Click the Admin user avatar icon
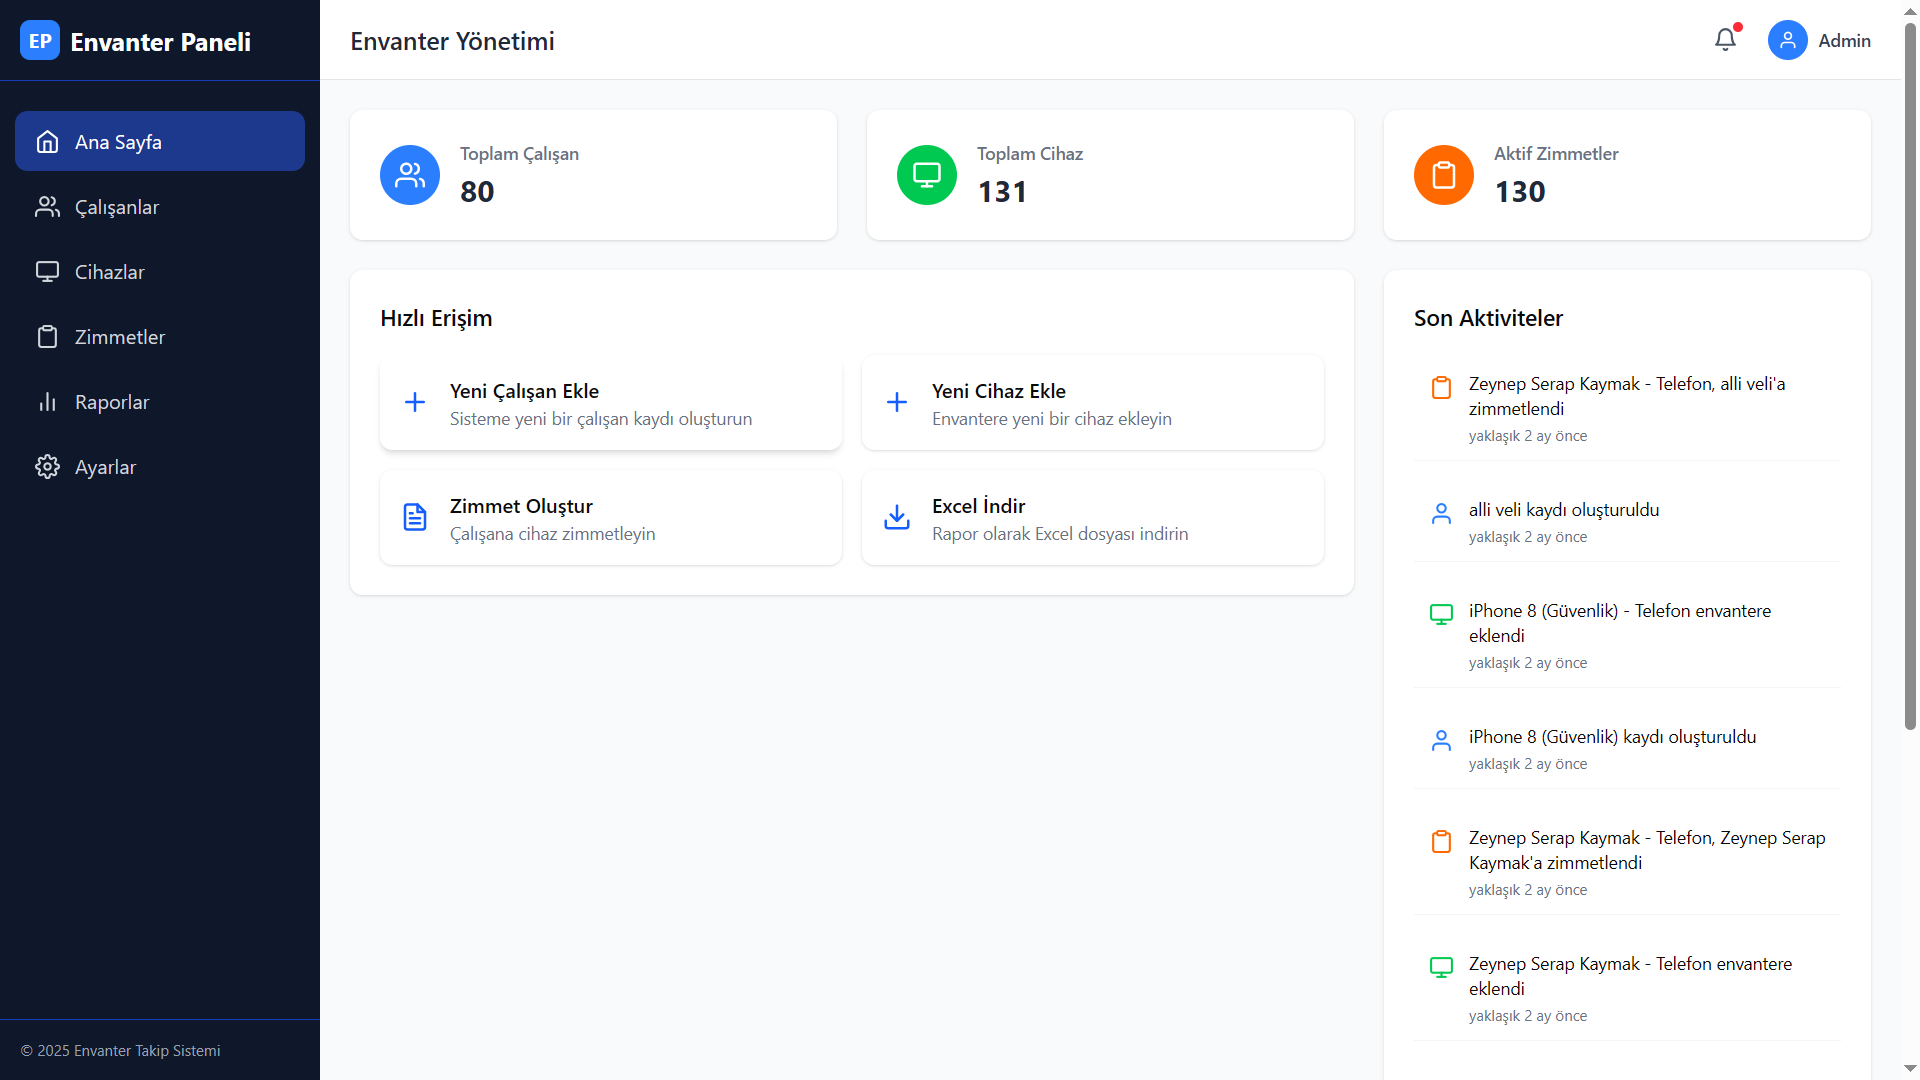1920x1080 pixels. 1787,40
